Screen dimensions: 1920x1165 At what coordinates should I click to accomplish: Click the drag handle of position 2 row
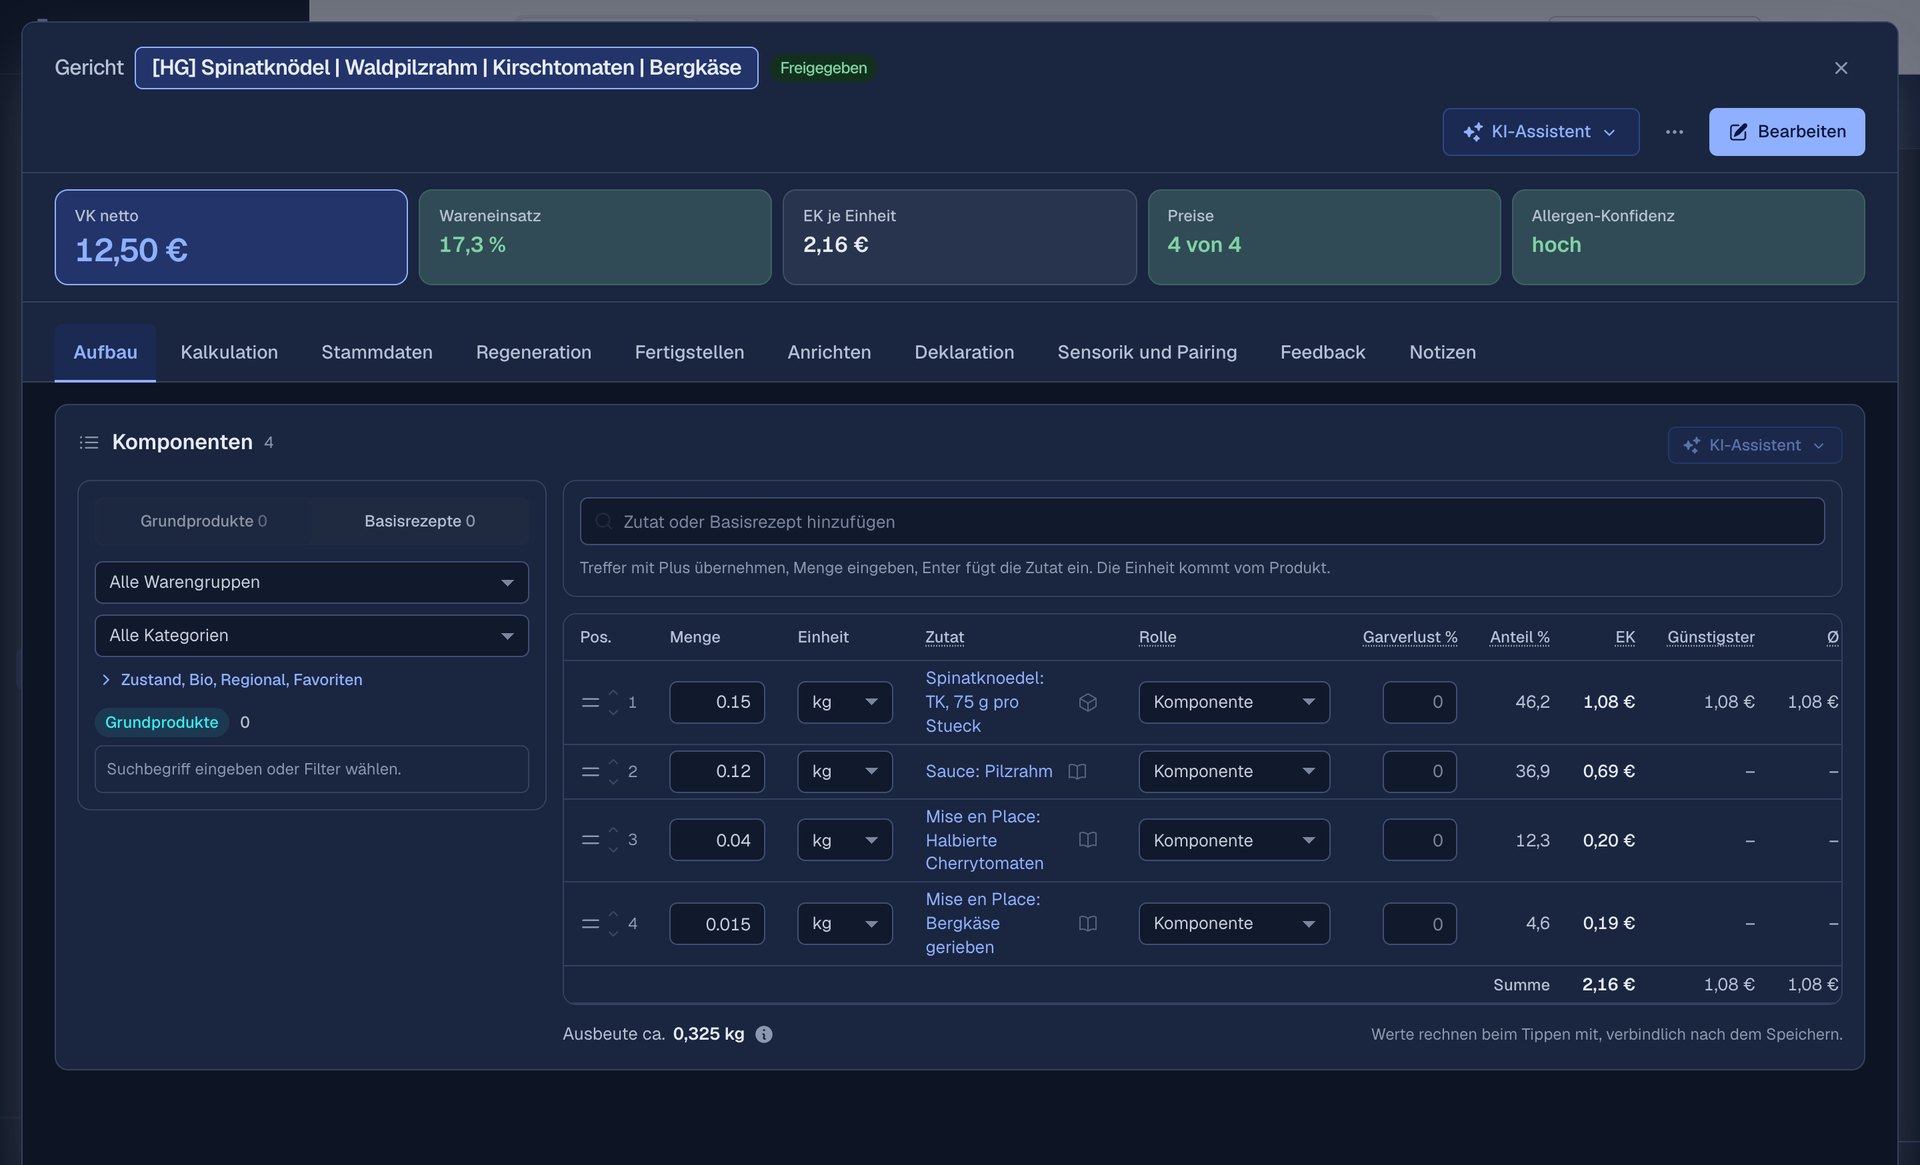(590, 772)
